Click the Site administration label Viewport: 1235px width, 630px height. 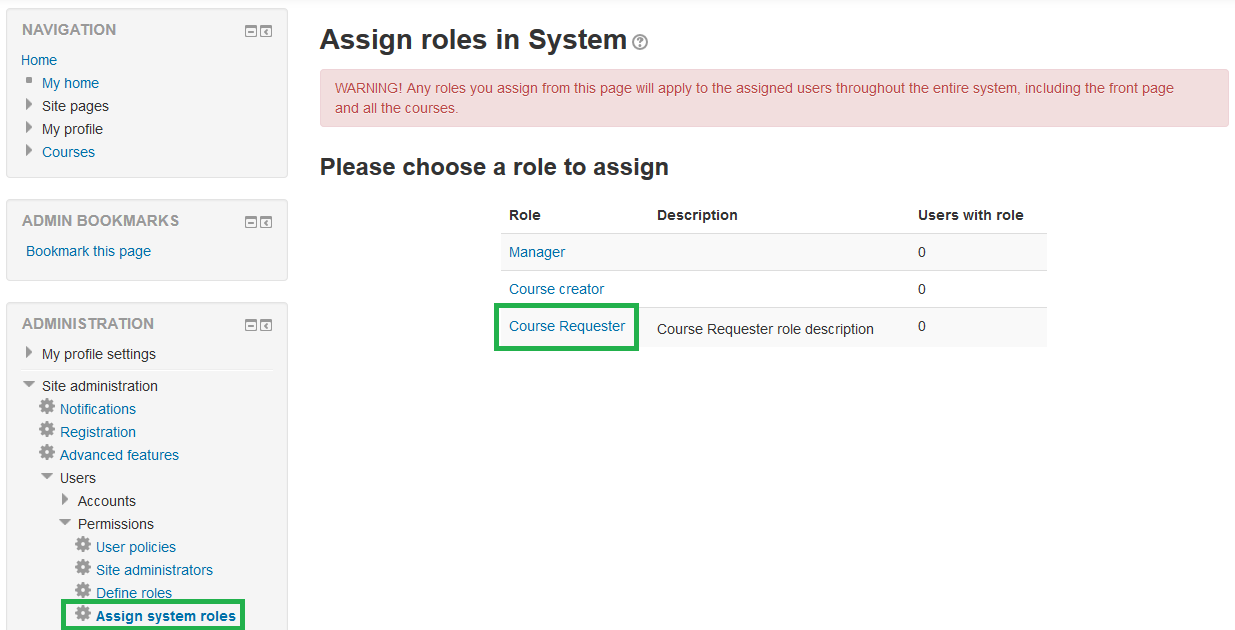tap(100, 386)
